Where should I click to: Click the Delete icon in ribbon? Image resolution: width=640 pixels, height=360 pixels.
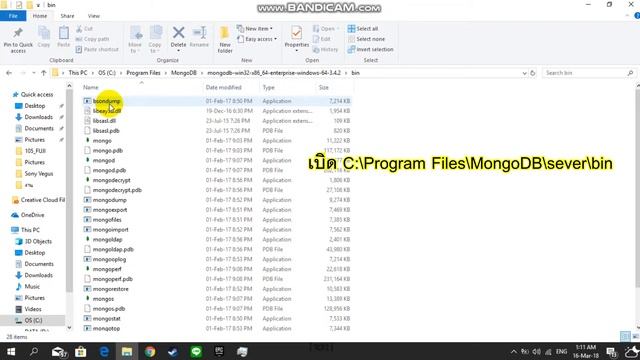[178, 33]
